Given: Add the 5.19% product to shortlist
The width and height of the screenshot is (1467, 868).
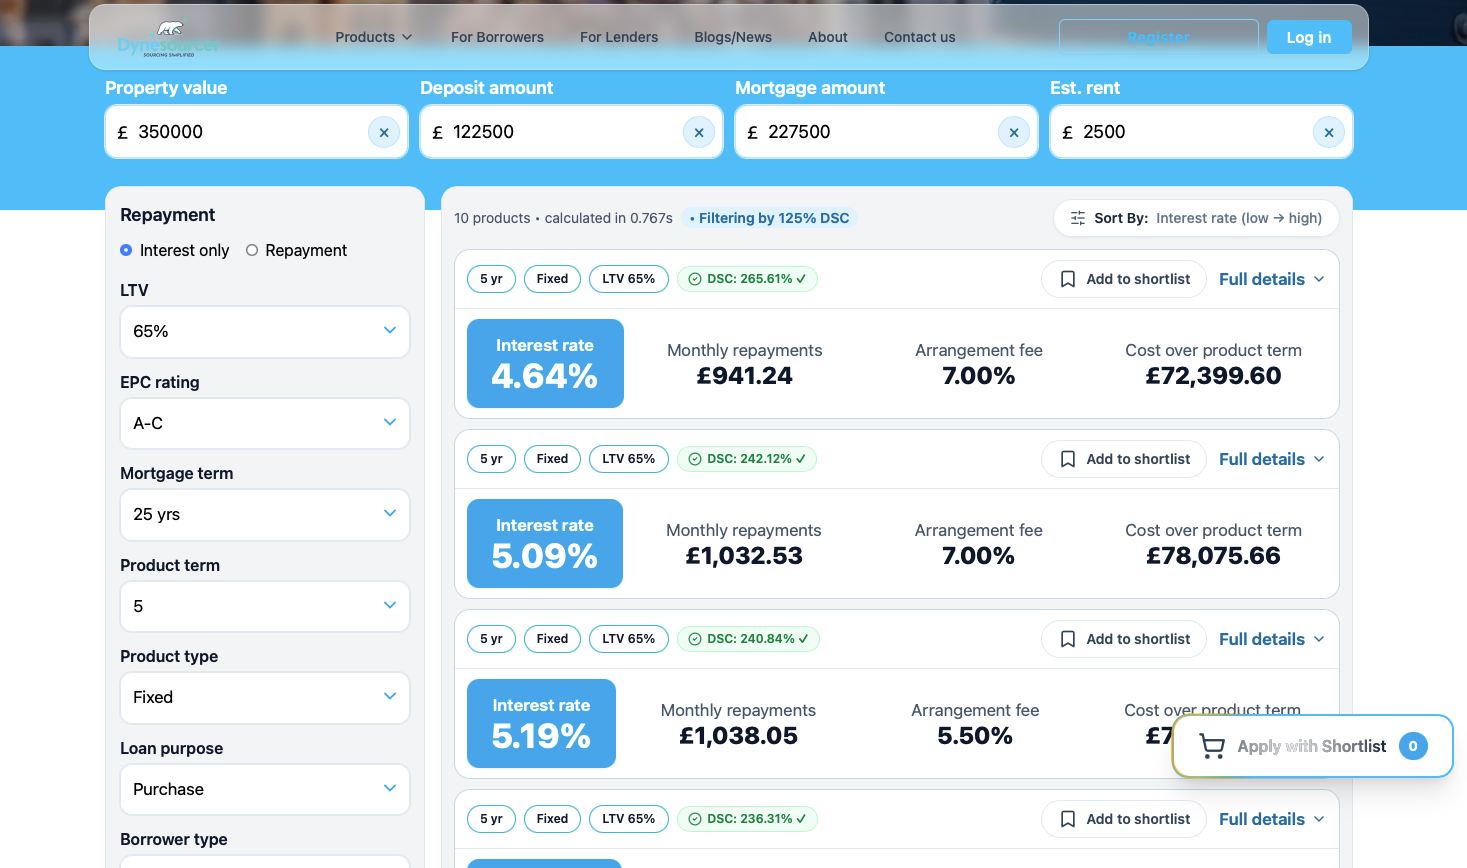Looking at the screenshot, I should (1124, 639).
